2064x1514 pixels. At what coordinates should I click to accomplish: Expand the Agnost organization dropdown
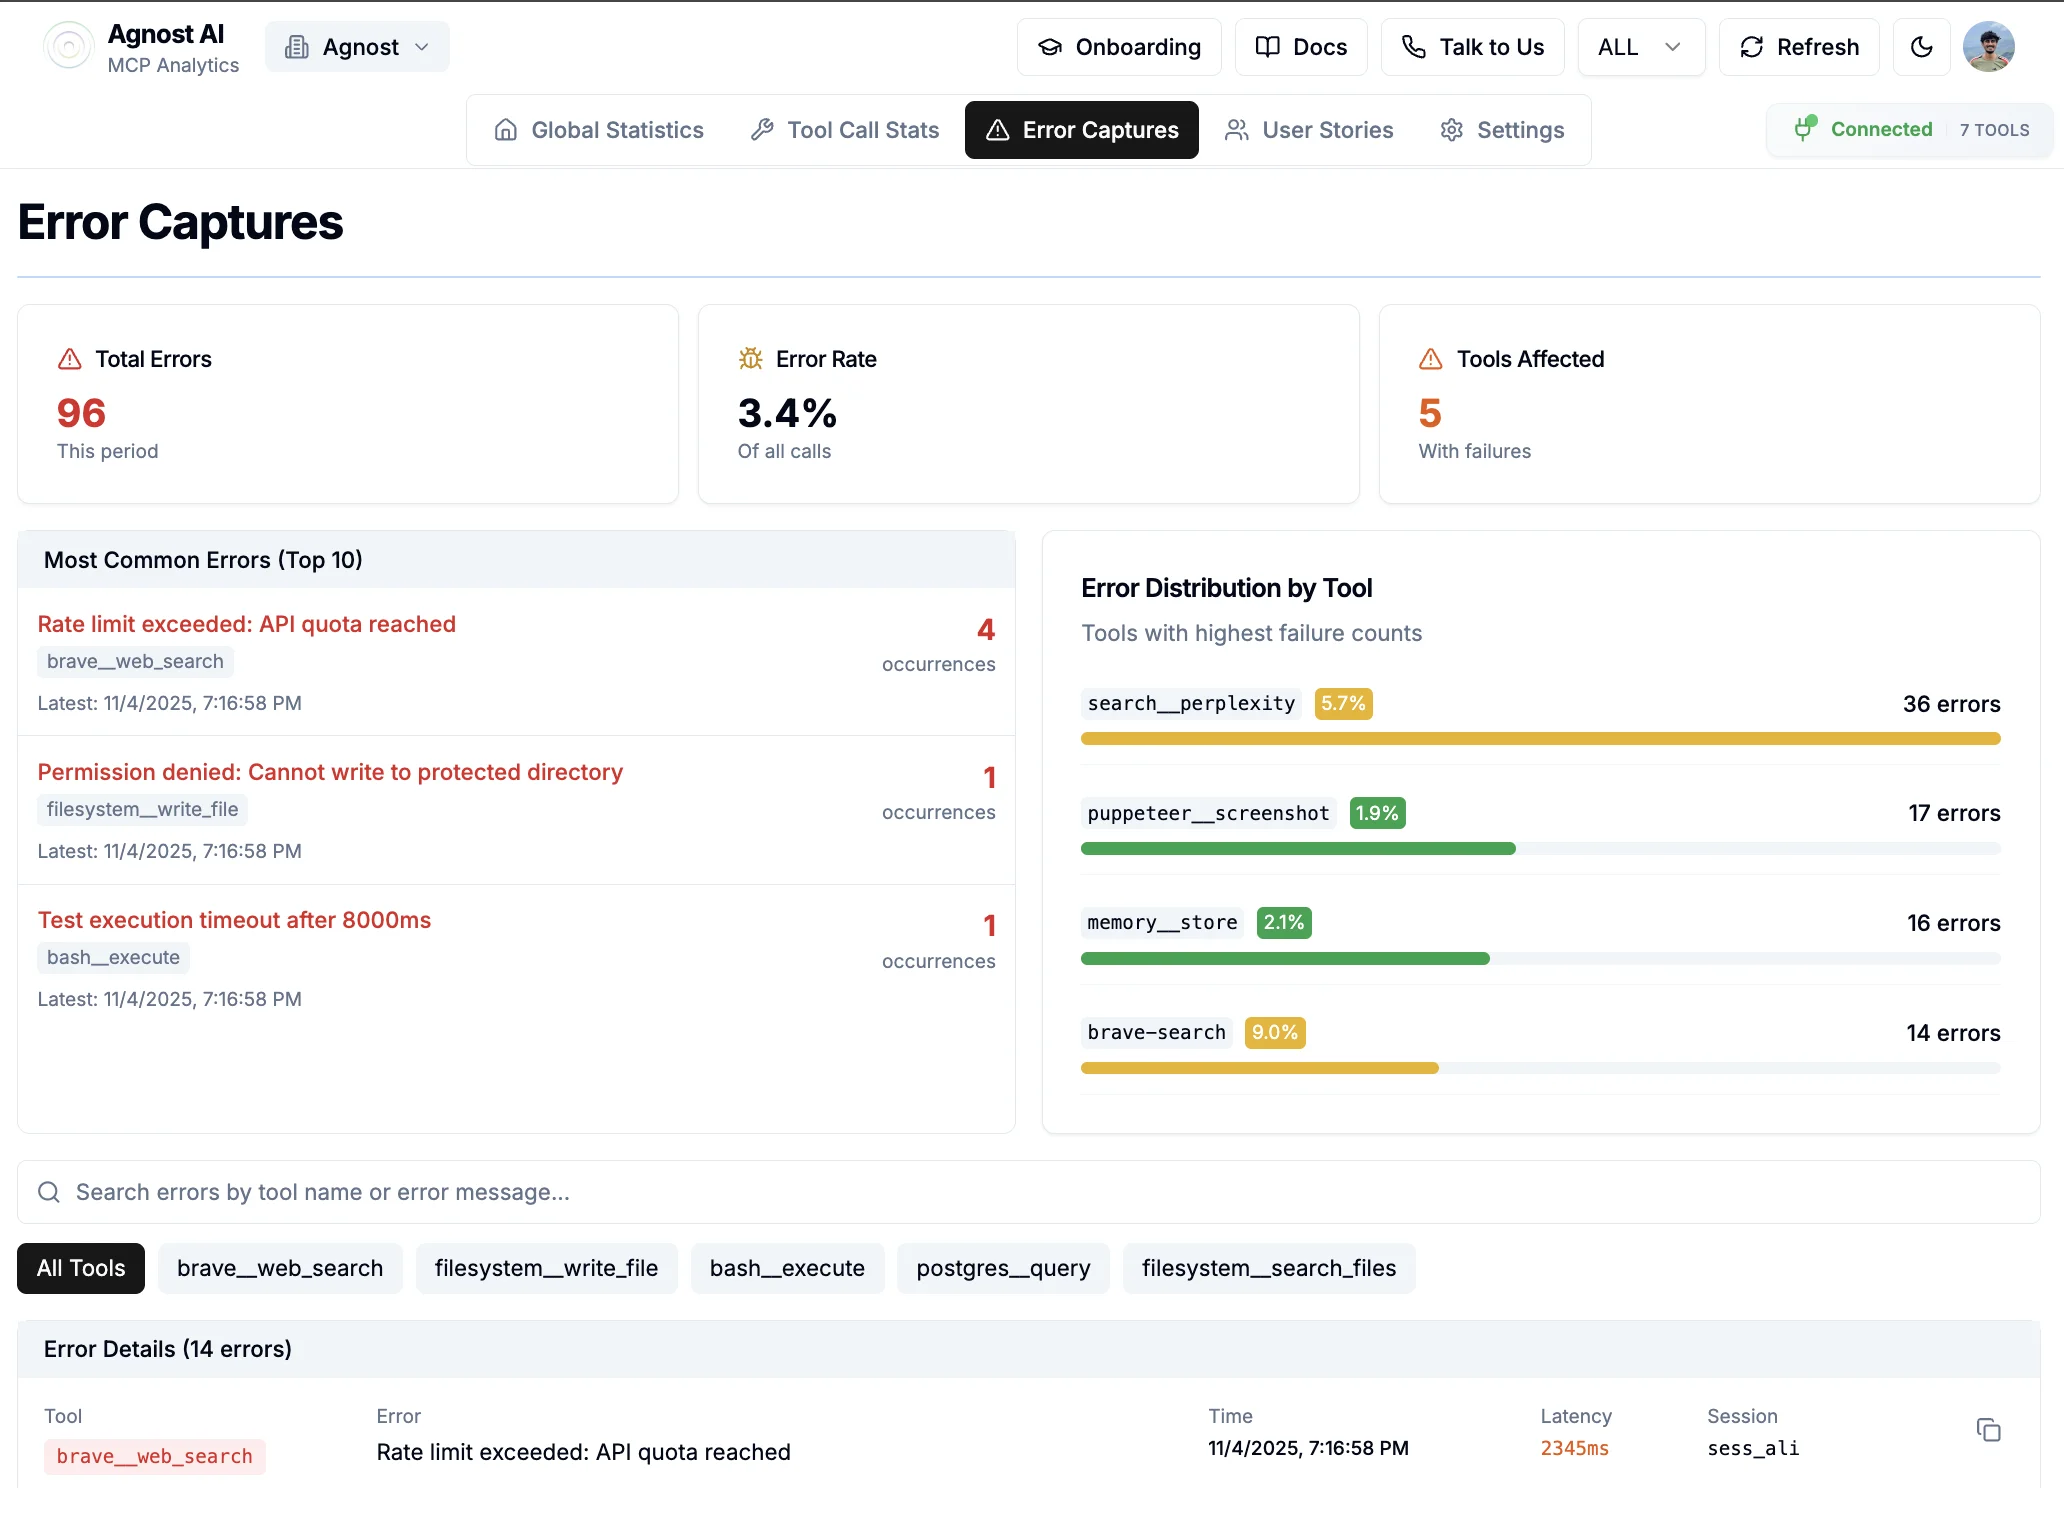(357, 47)
